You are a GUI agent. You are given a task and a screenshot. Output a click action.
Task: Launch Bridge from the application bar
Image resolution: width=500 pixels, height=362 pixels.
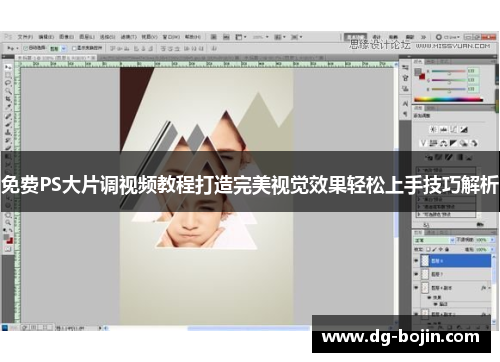click(214, 37)
